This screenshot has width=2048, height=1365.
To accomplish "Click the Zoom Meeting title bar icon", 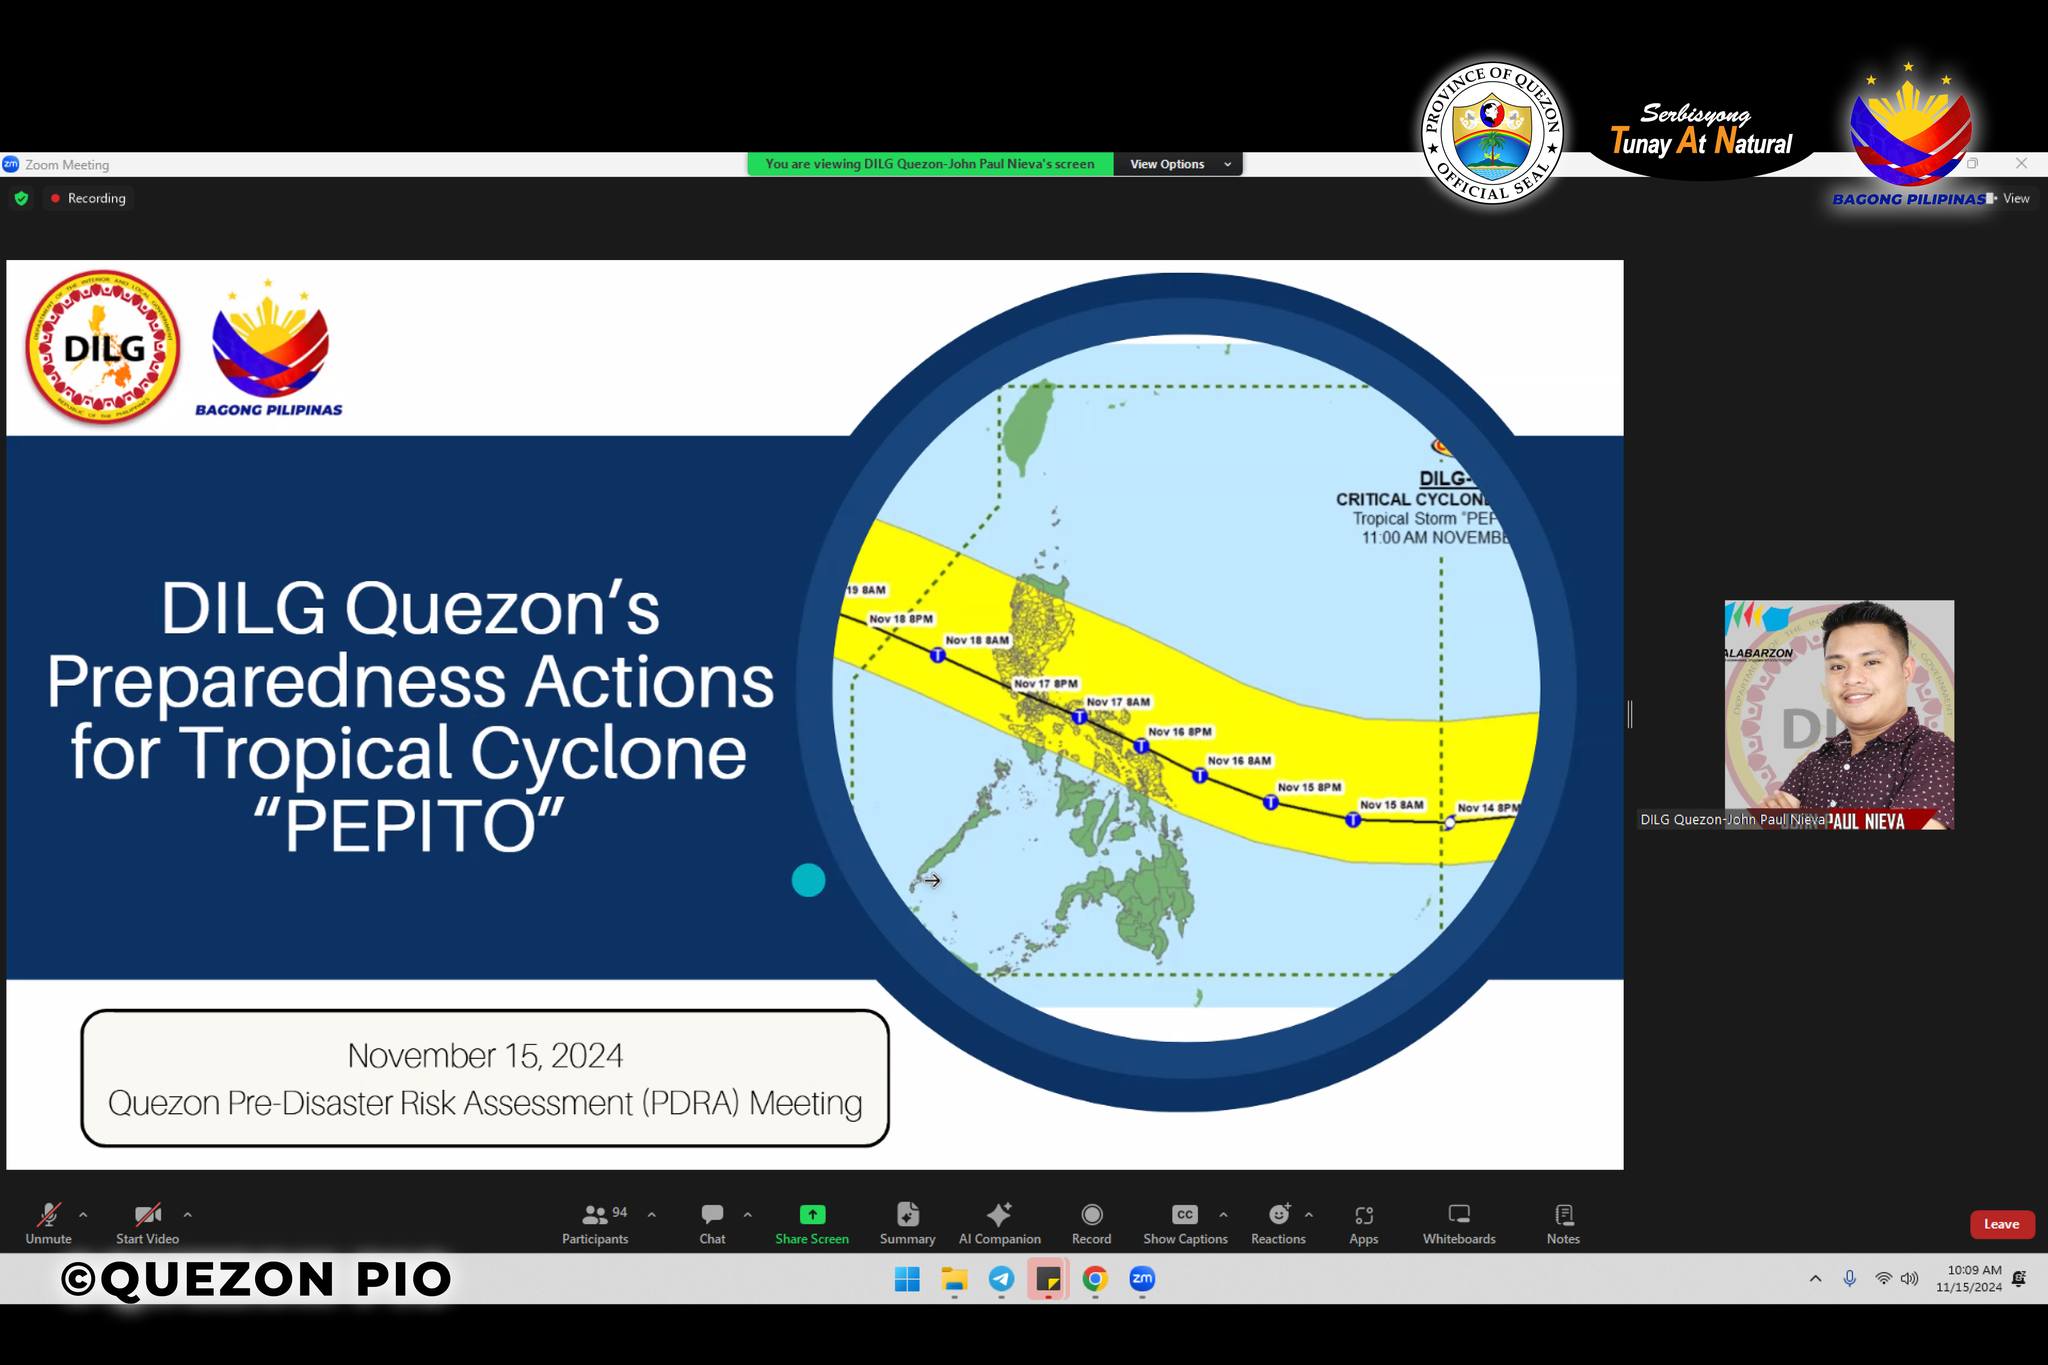I will (11, 164).
